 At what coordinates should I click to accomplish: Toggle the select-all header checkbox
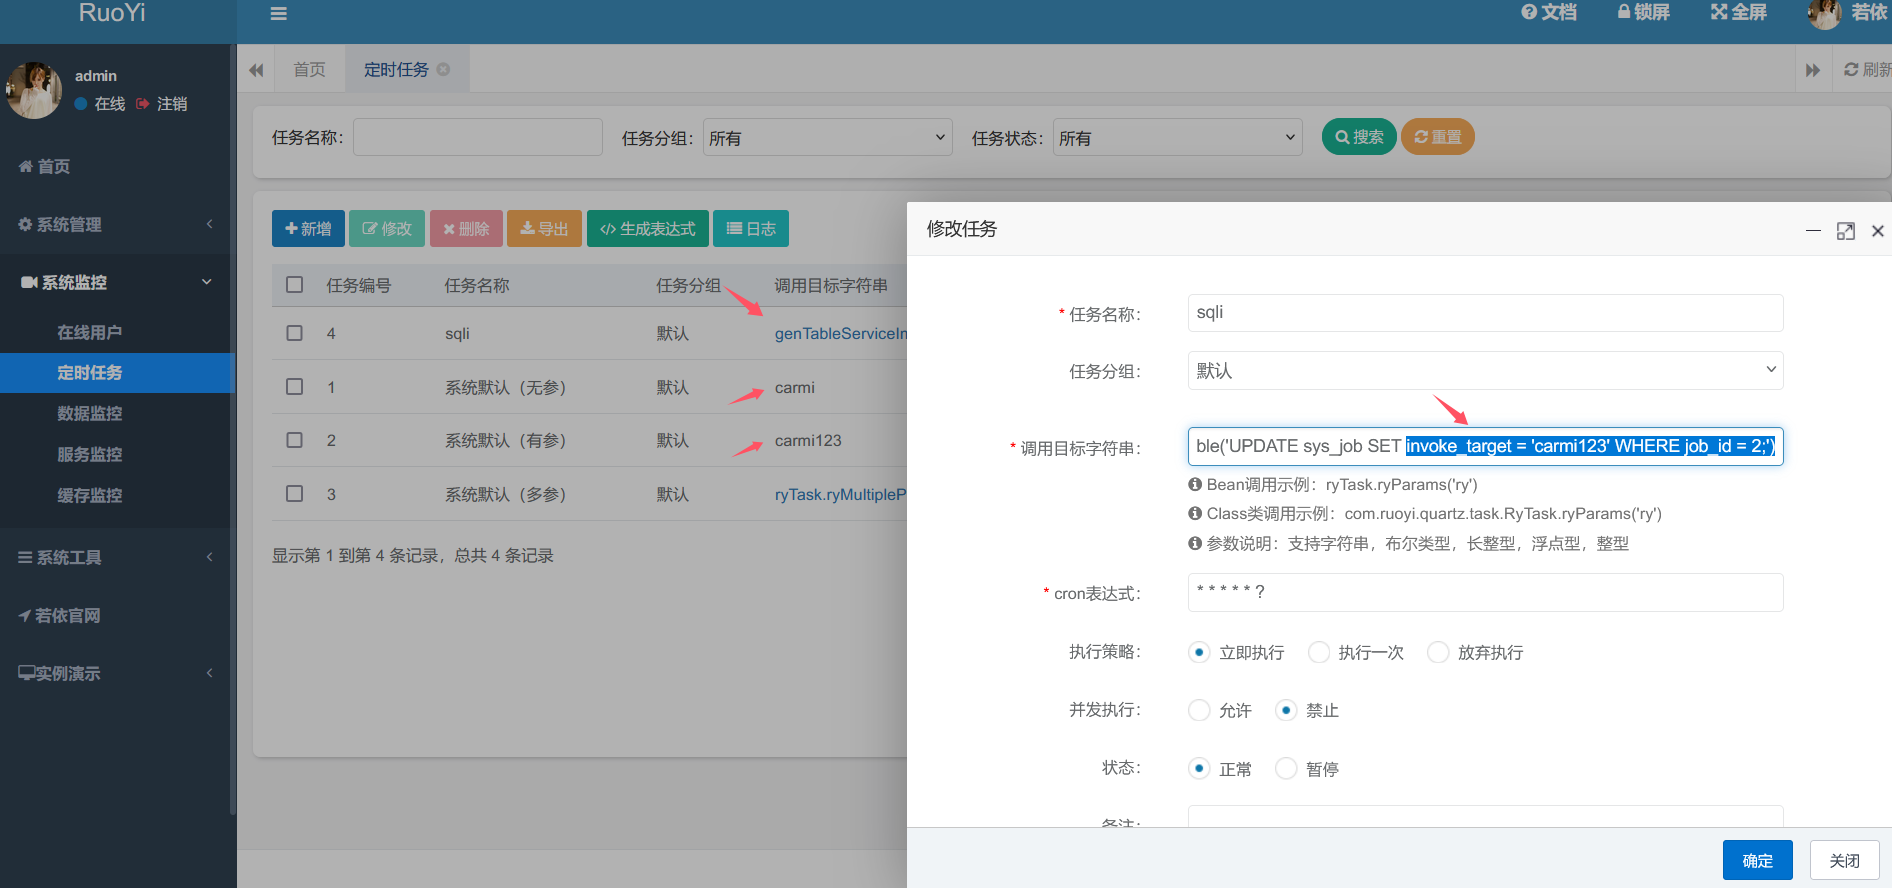point(294,285)
